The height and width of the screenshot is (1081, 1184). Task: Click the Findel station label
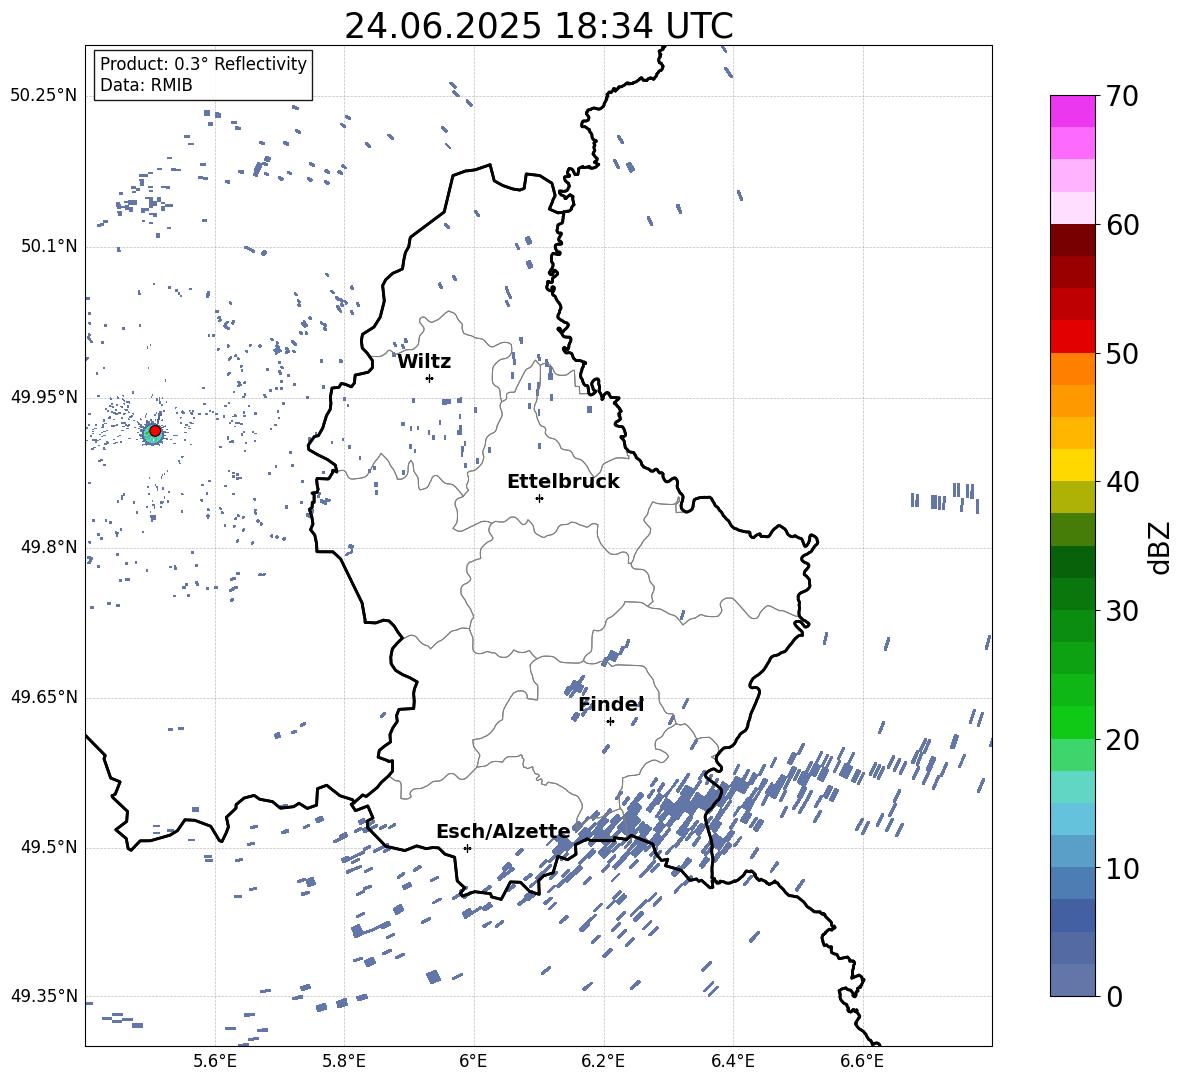pos(611,704)
